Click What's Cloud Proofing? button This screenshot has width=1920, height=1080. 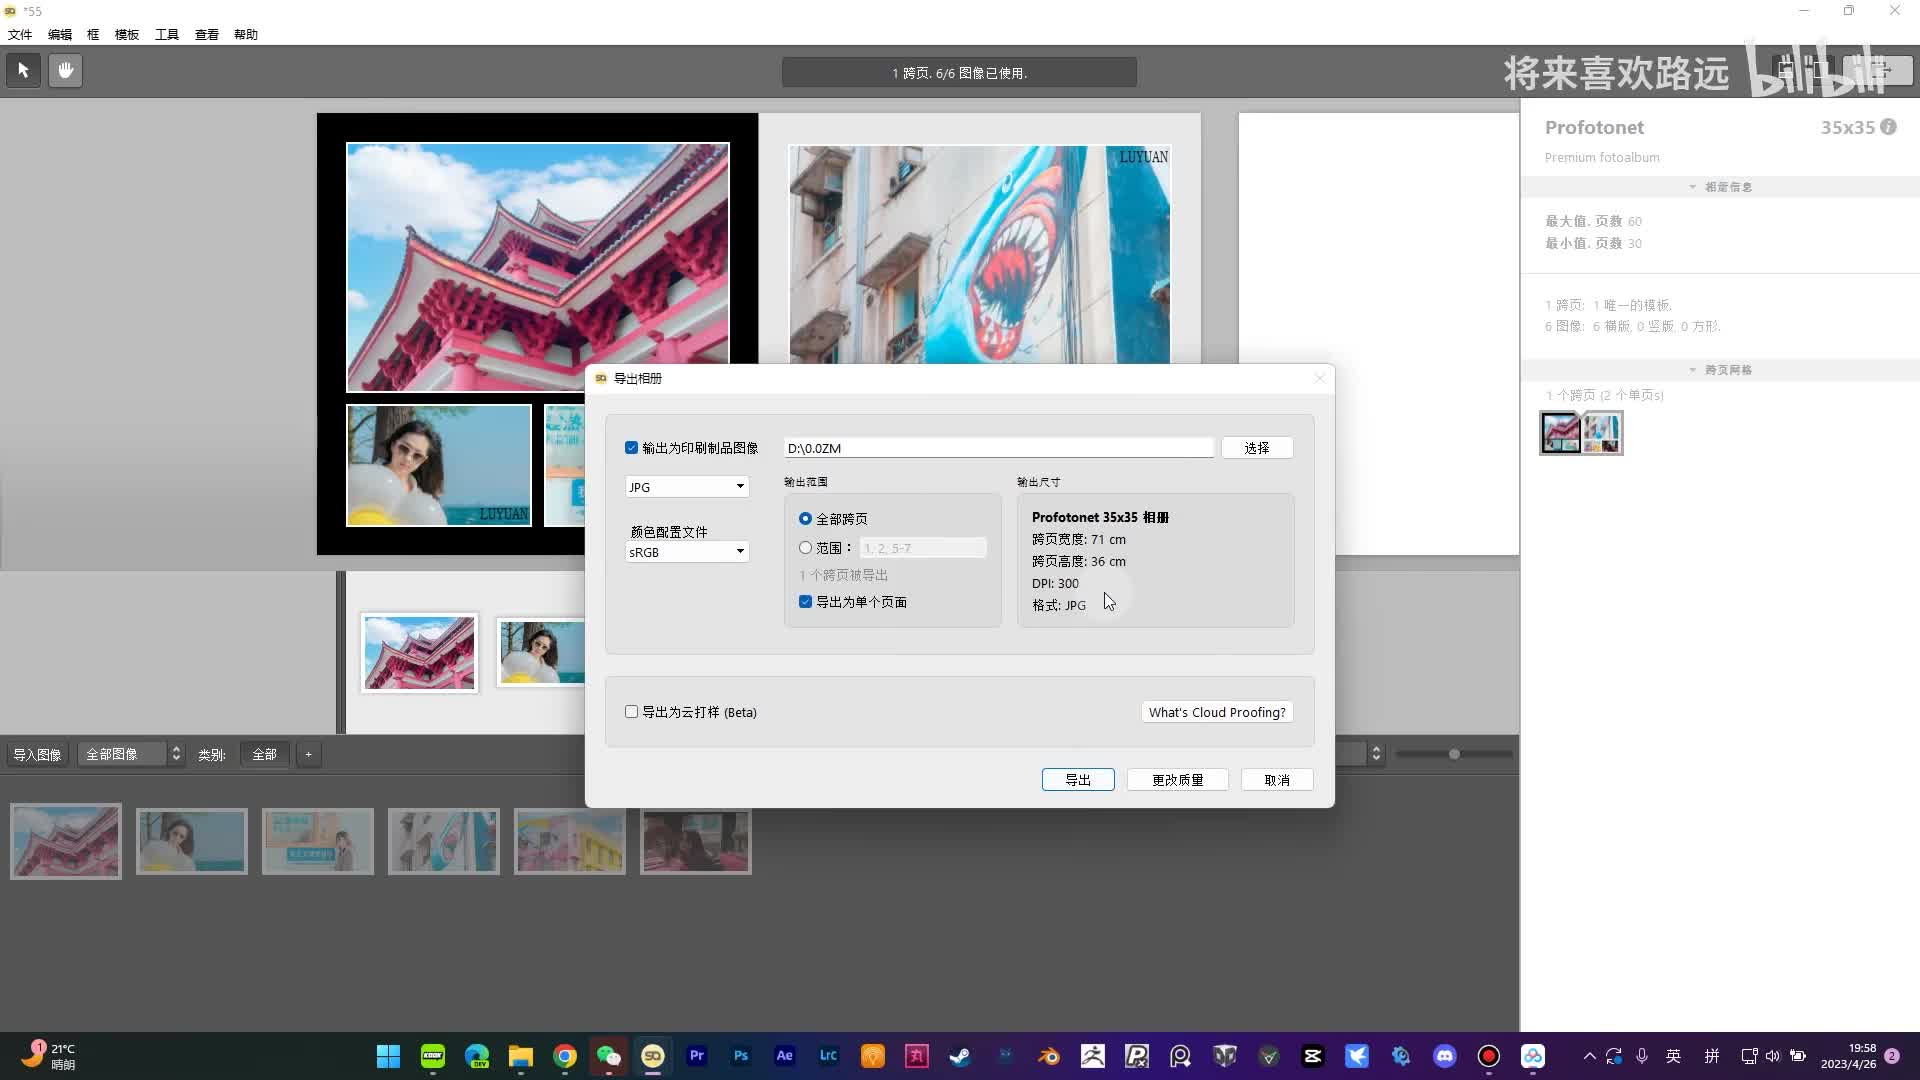pyautogui.click(x=1216, y=712)
